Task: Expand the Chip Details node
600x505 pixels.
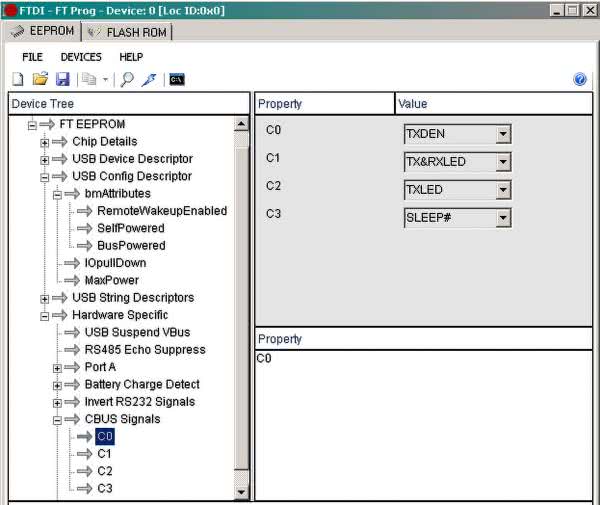Action: tap(45, 142)
